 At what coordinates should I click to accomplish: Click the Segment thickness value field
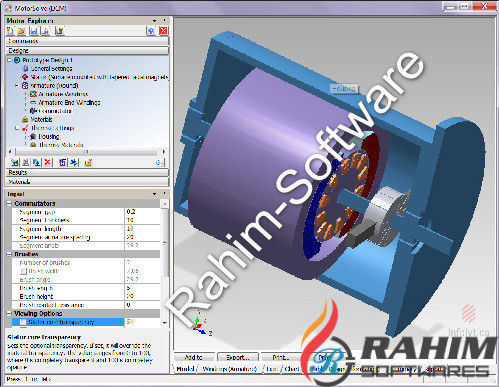pos(142,220)
